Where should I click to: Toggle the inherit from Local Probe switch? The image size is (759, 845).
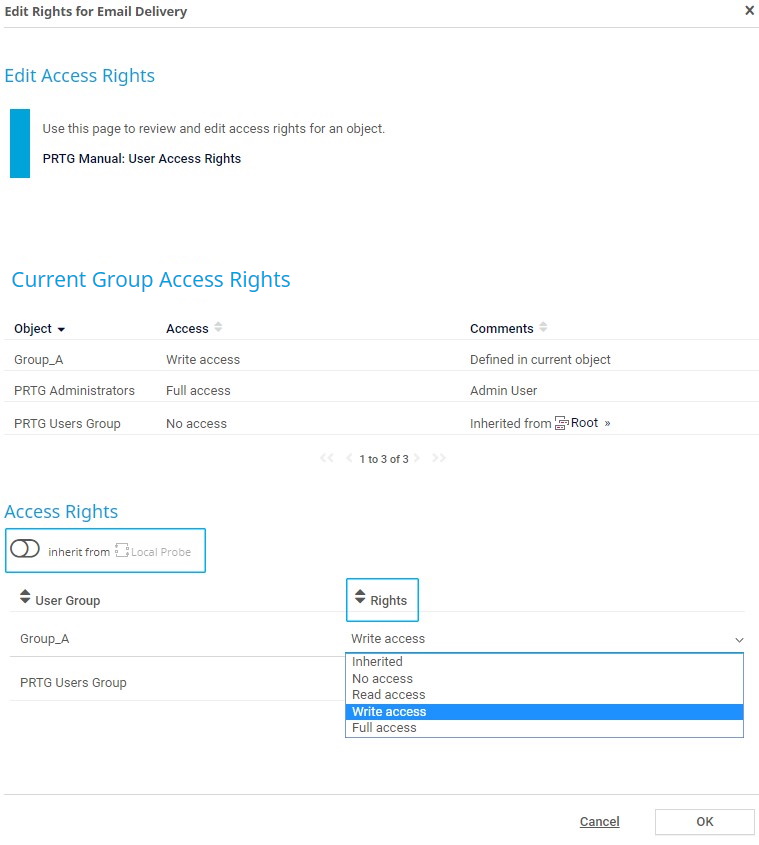(25, 550)
